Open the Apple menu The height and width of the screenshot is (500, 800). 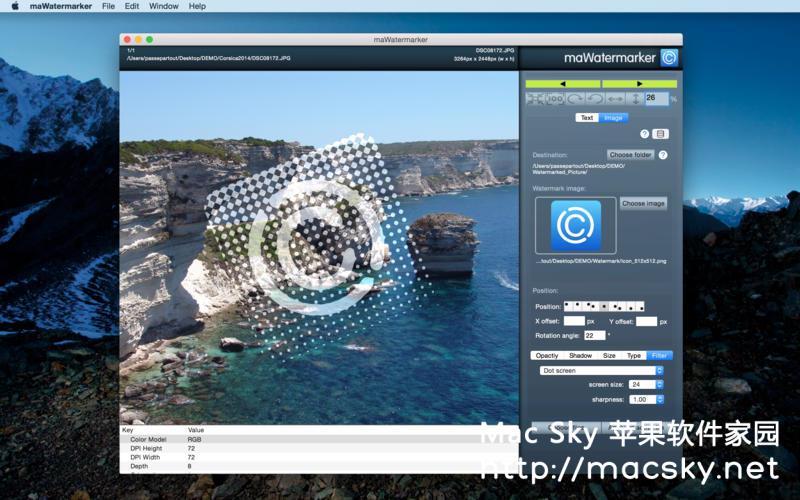coord(15,6)
